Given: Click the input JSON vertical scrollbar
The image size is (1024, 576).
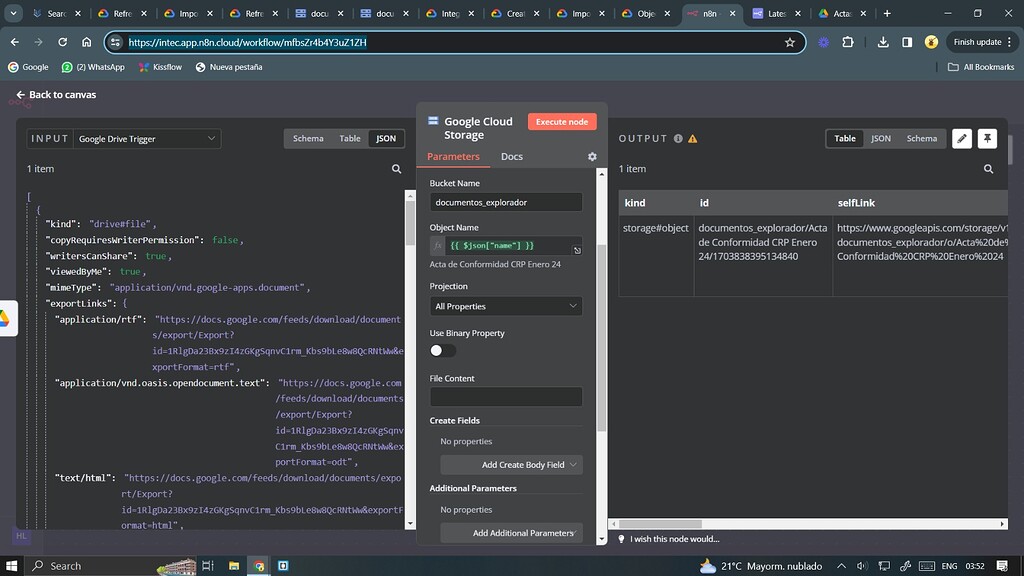Looking at the screenshot, I should (409, 223).
